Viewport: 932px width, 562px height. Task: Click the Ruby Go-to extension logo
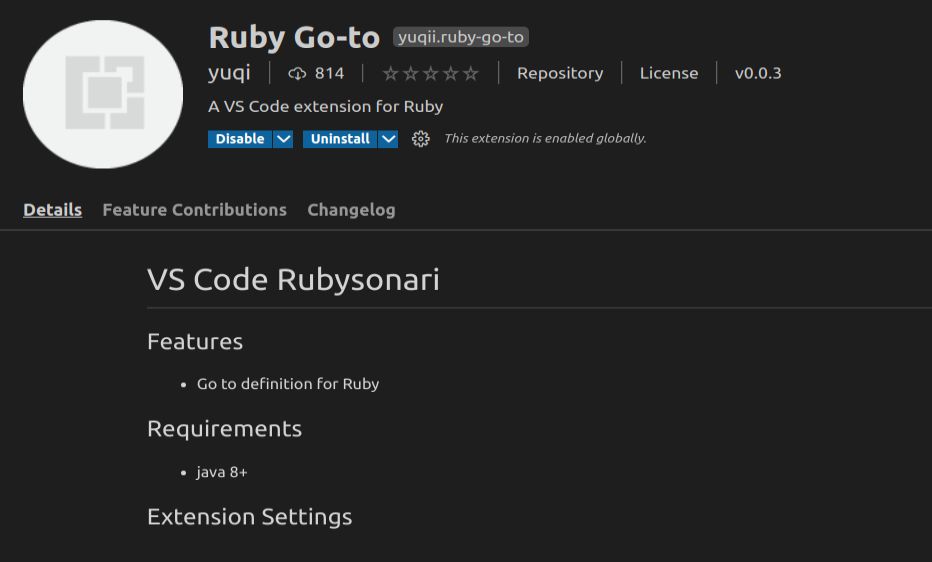click(x=103, y=94)
